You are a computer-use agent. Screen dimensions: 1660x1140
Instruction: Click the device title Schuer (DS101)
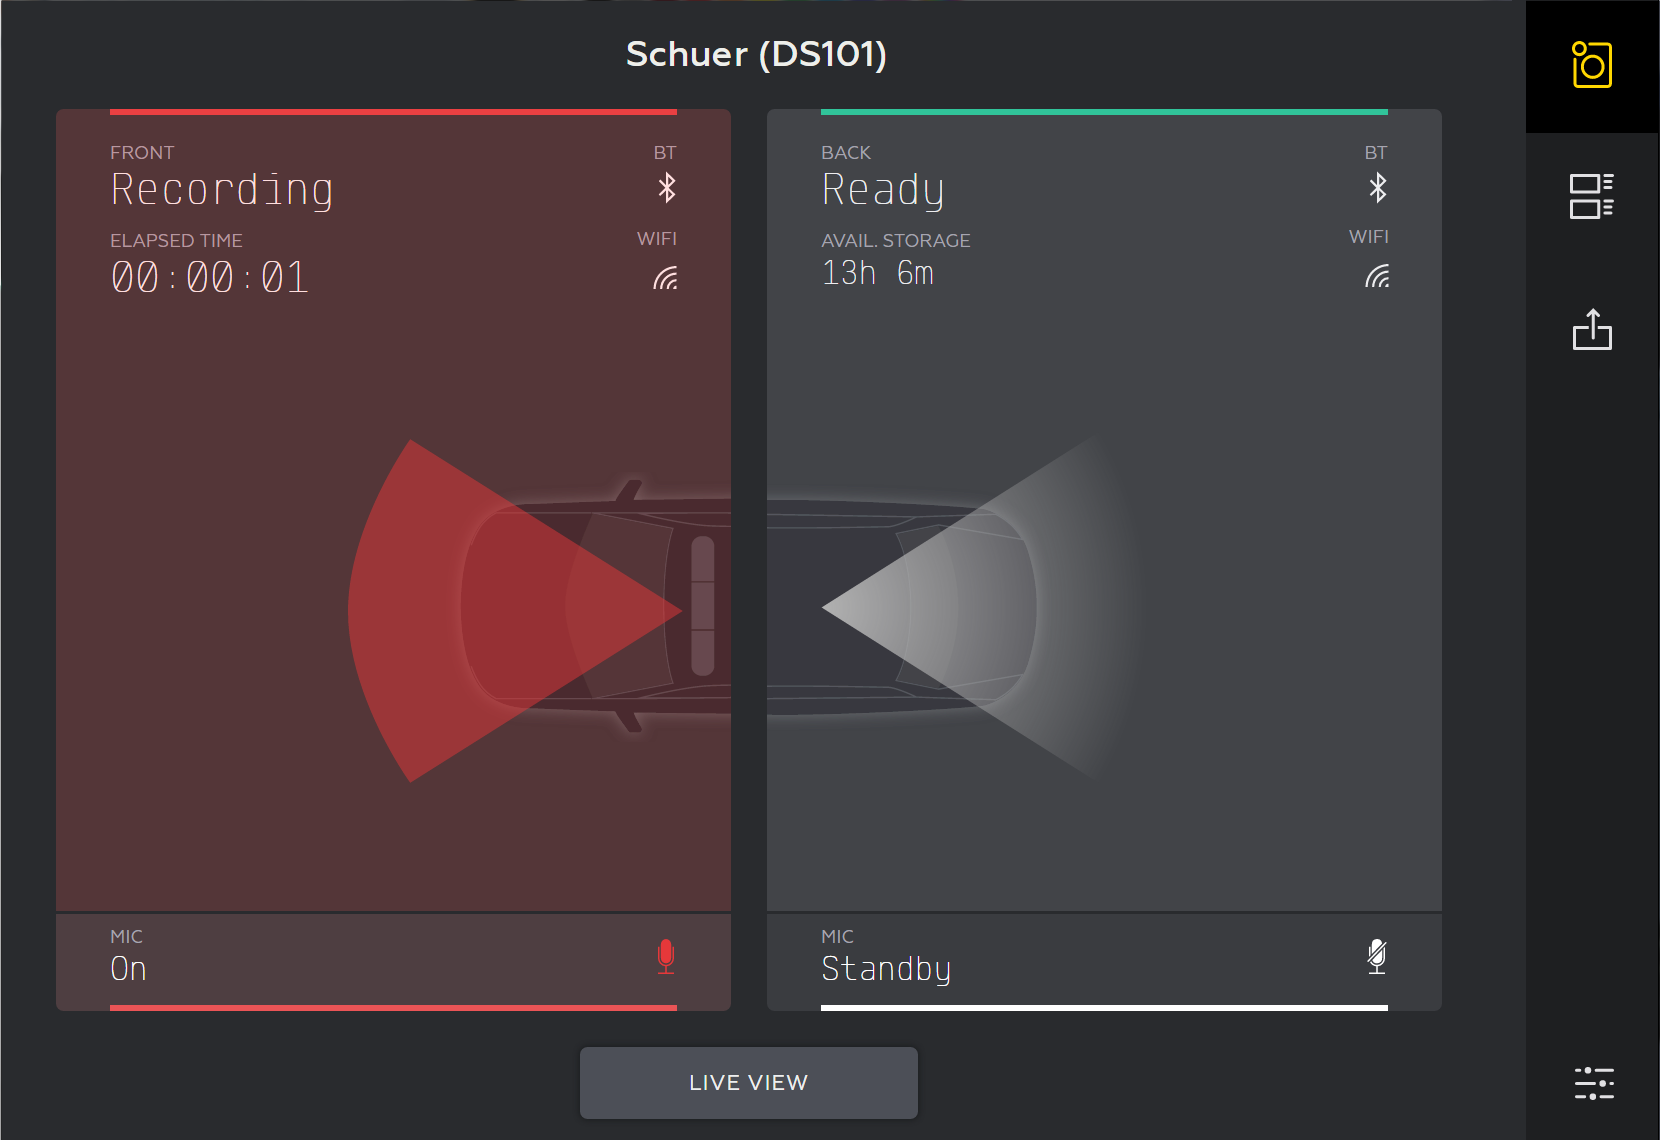[757, 55]
